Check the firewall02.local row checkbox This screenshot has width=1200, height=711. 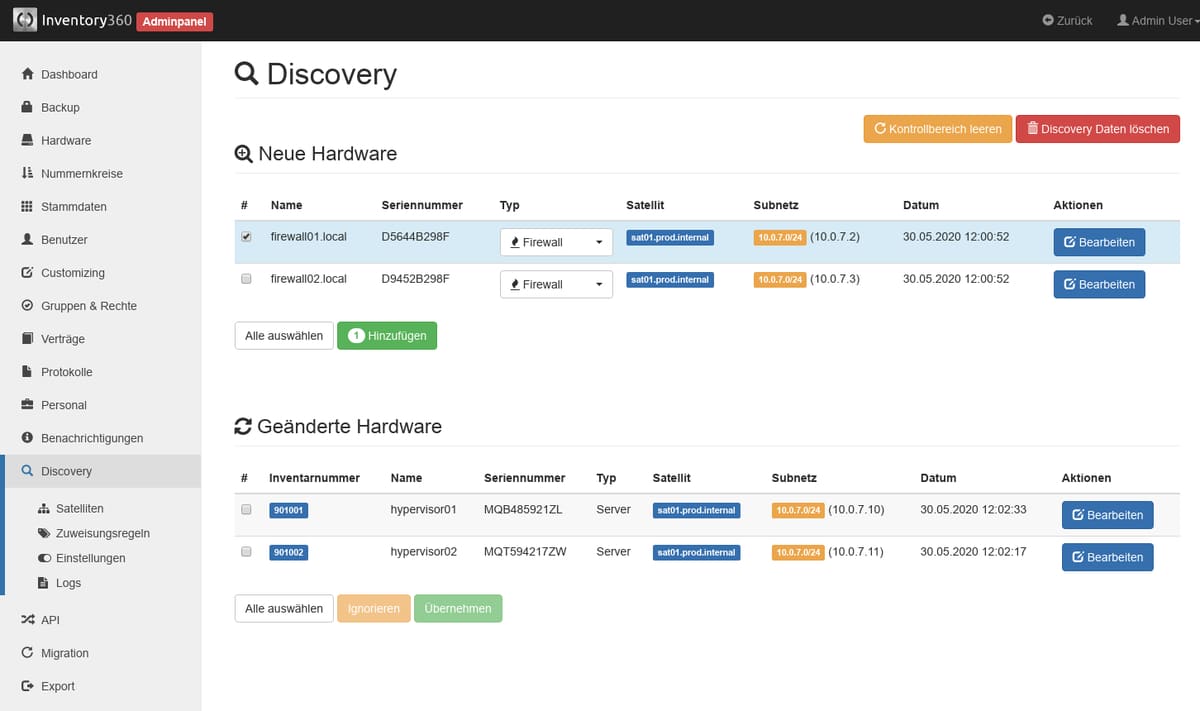pos(246,279)
